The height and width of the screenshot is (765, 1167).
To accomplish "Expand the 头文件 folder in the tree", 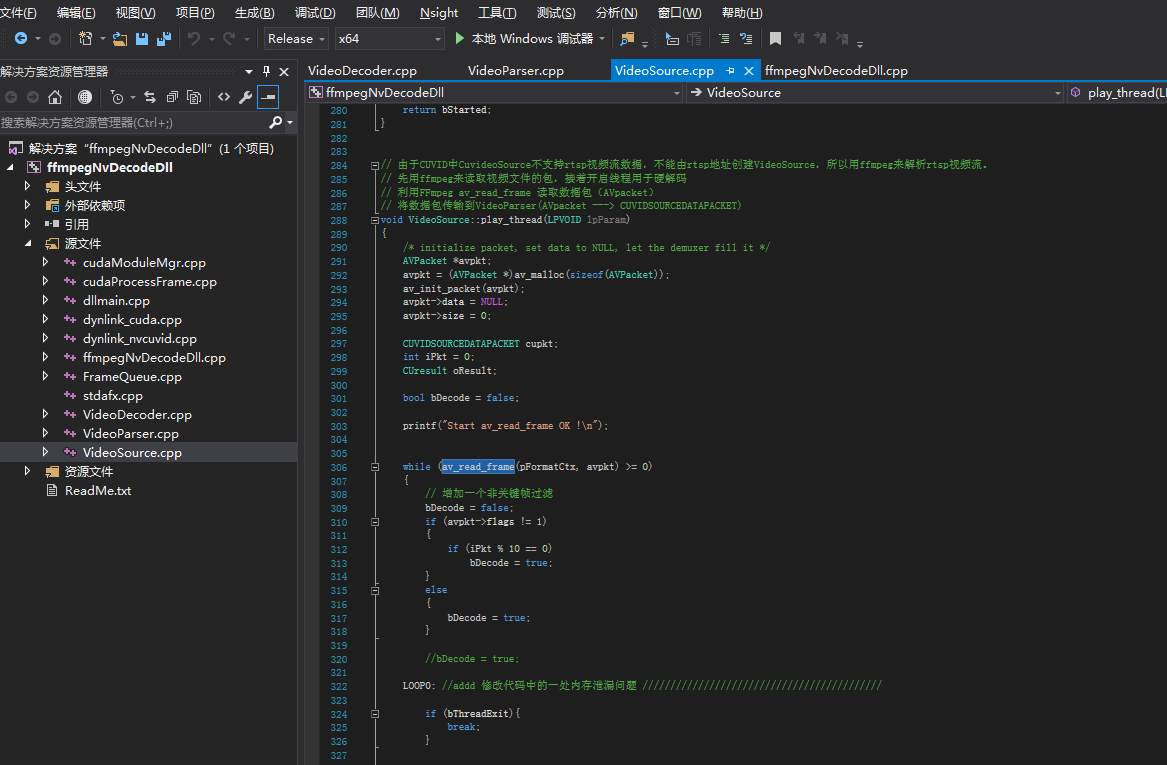I will (x=28, y=187).
